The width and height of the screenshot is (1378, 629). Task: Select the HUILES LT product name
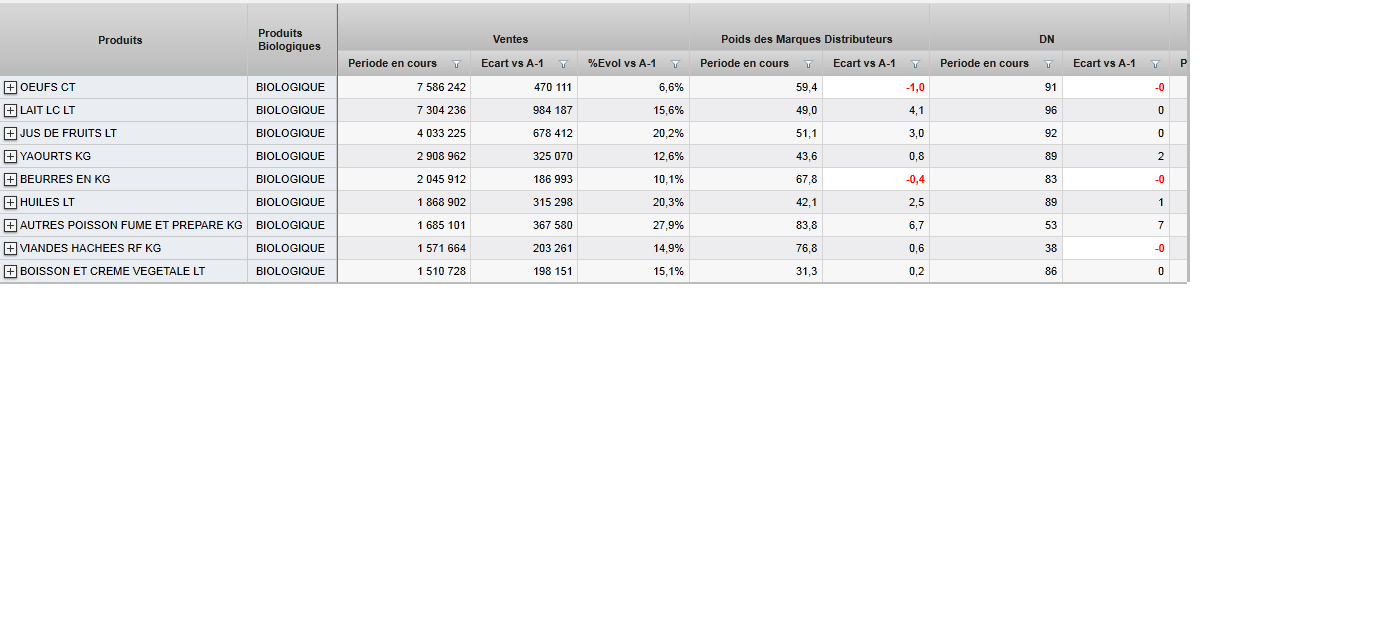[x=47, y=203]
